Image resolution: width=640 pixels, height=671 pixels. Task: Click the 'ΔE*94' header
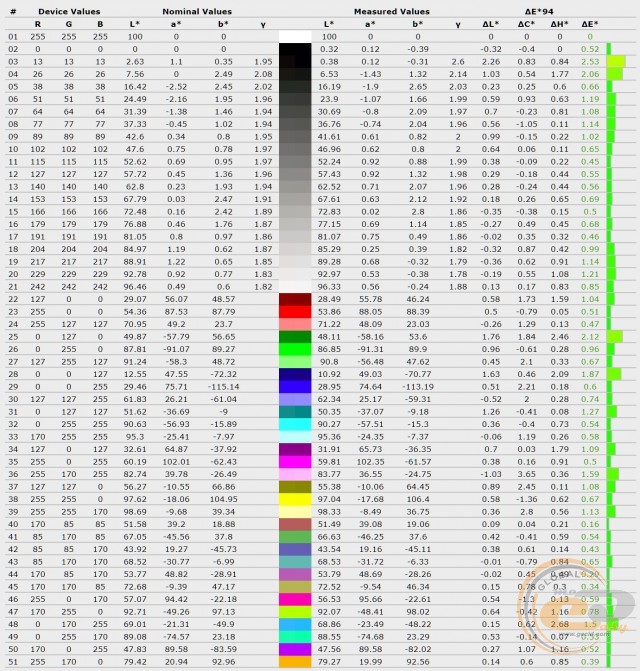tap(539, 12)
